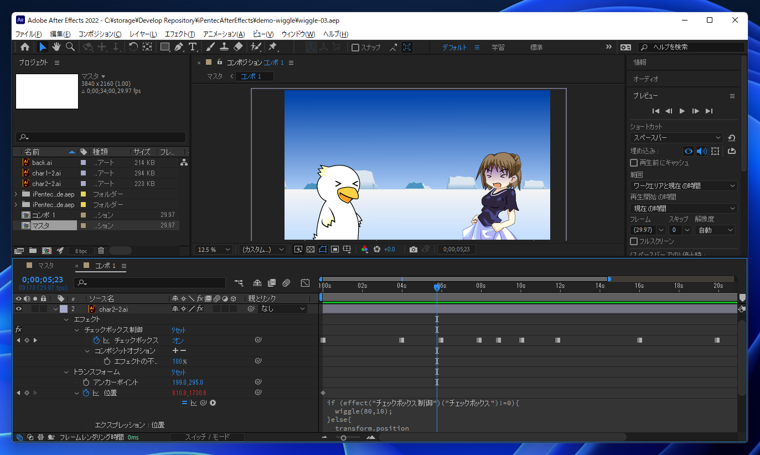Click the play button in Preview panel
This screenshot has width=760, height=455.
coord(682,111)
